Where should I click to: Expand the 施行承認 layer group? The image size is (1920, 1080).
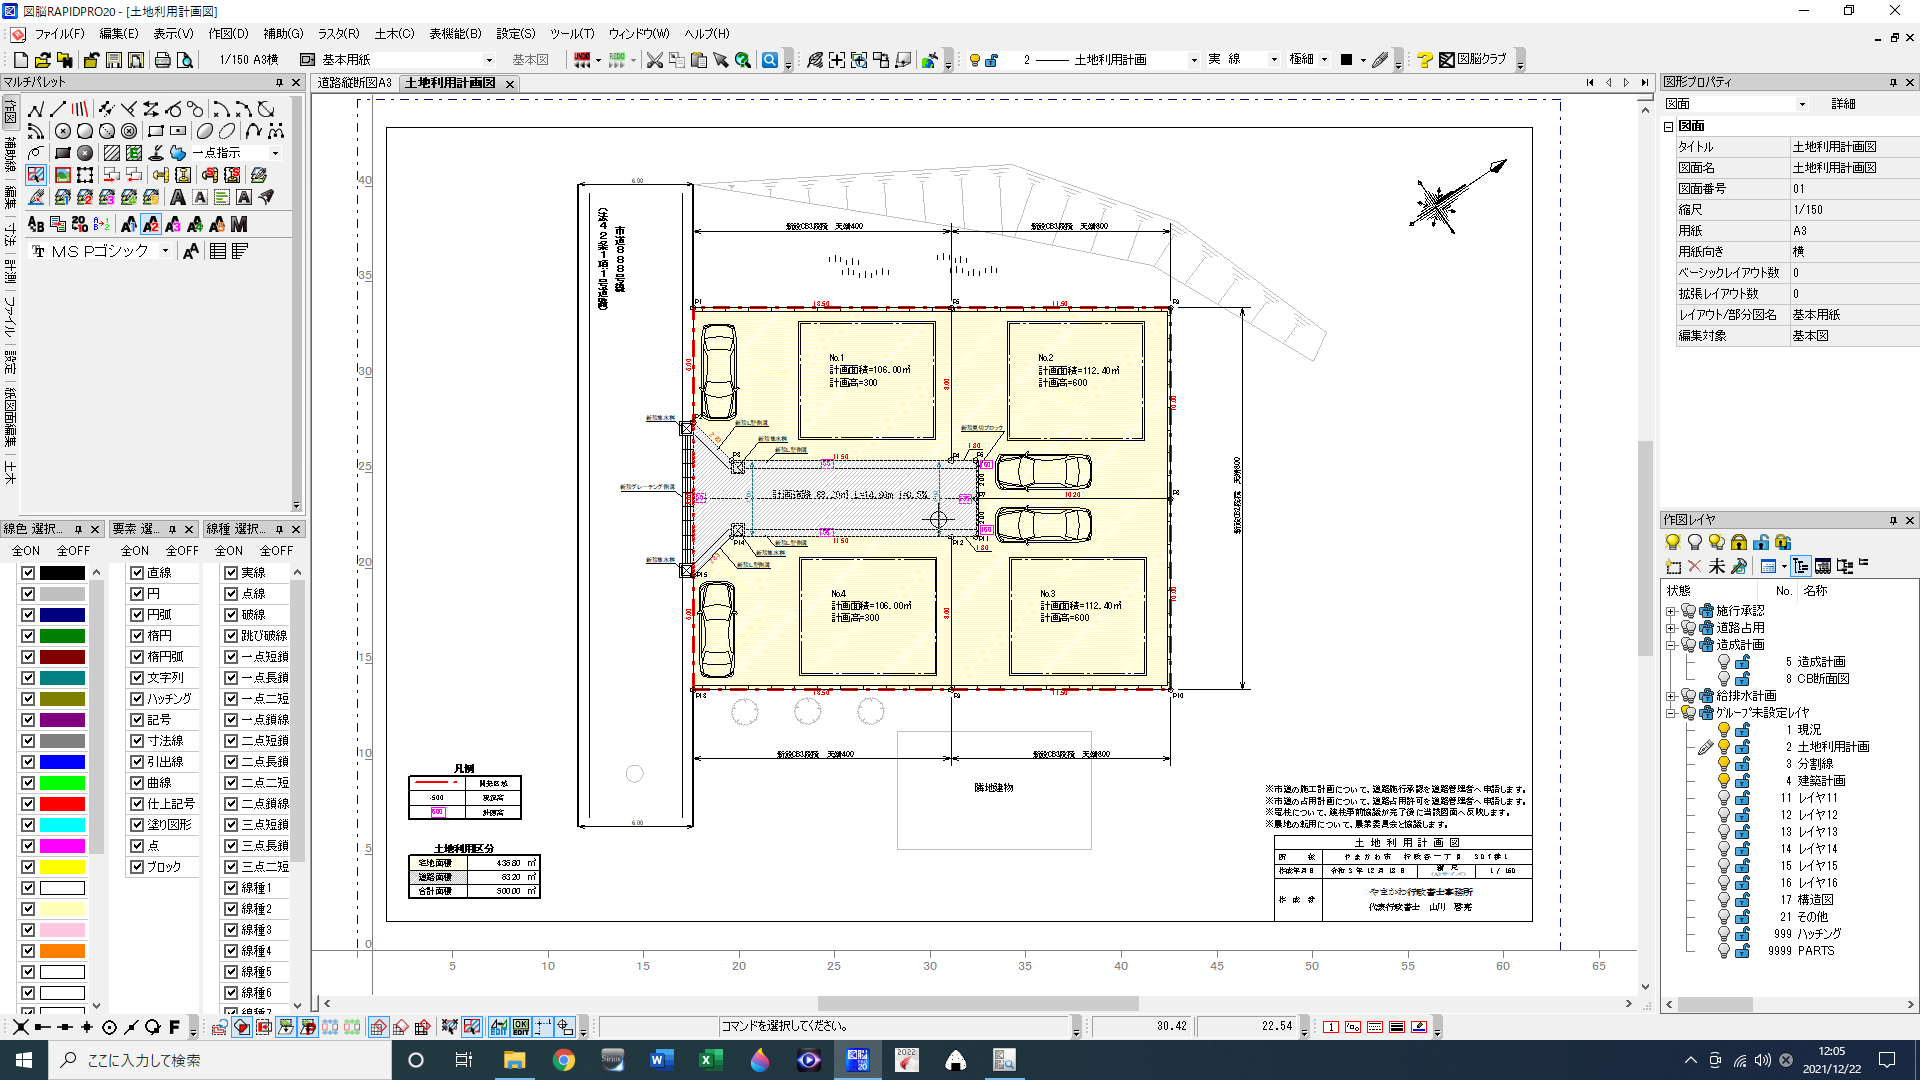pyautogui.click(x=1670, y=611)
